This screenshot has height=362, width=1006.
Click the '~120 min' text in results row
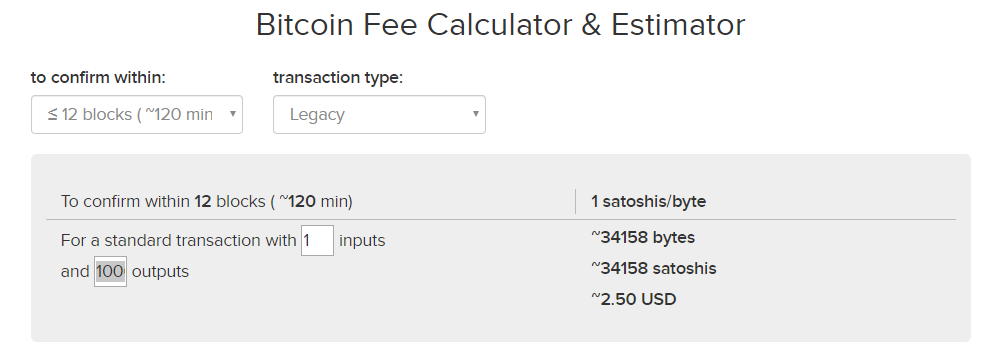point(315,202)
